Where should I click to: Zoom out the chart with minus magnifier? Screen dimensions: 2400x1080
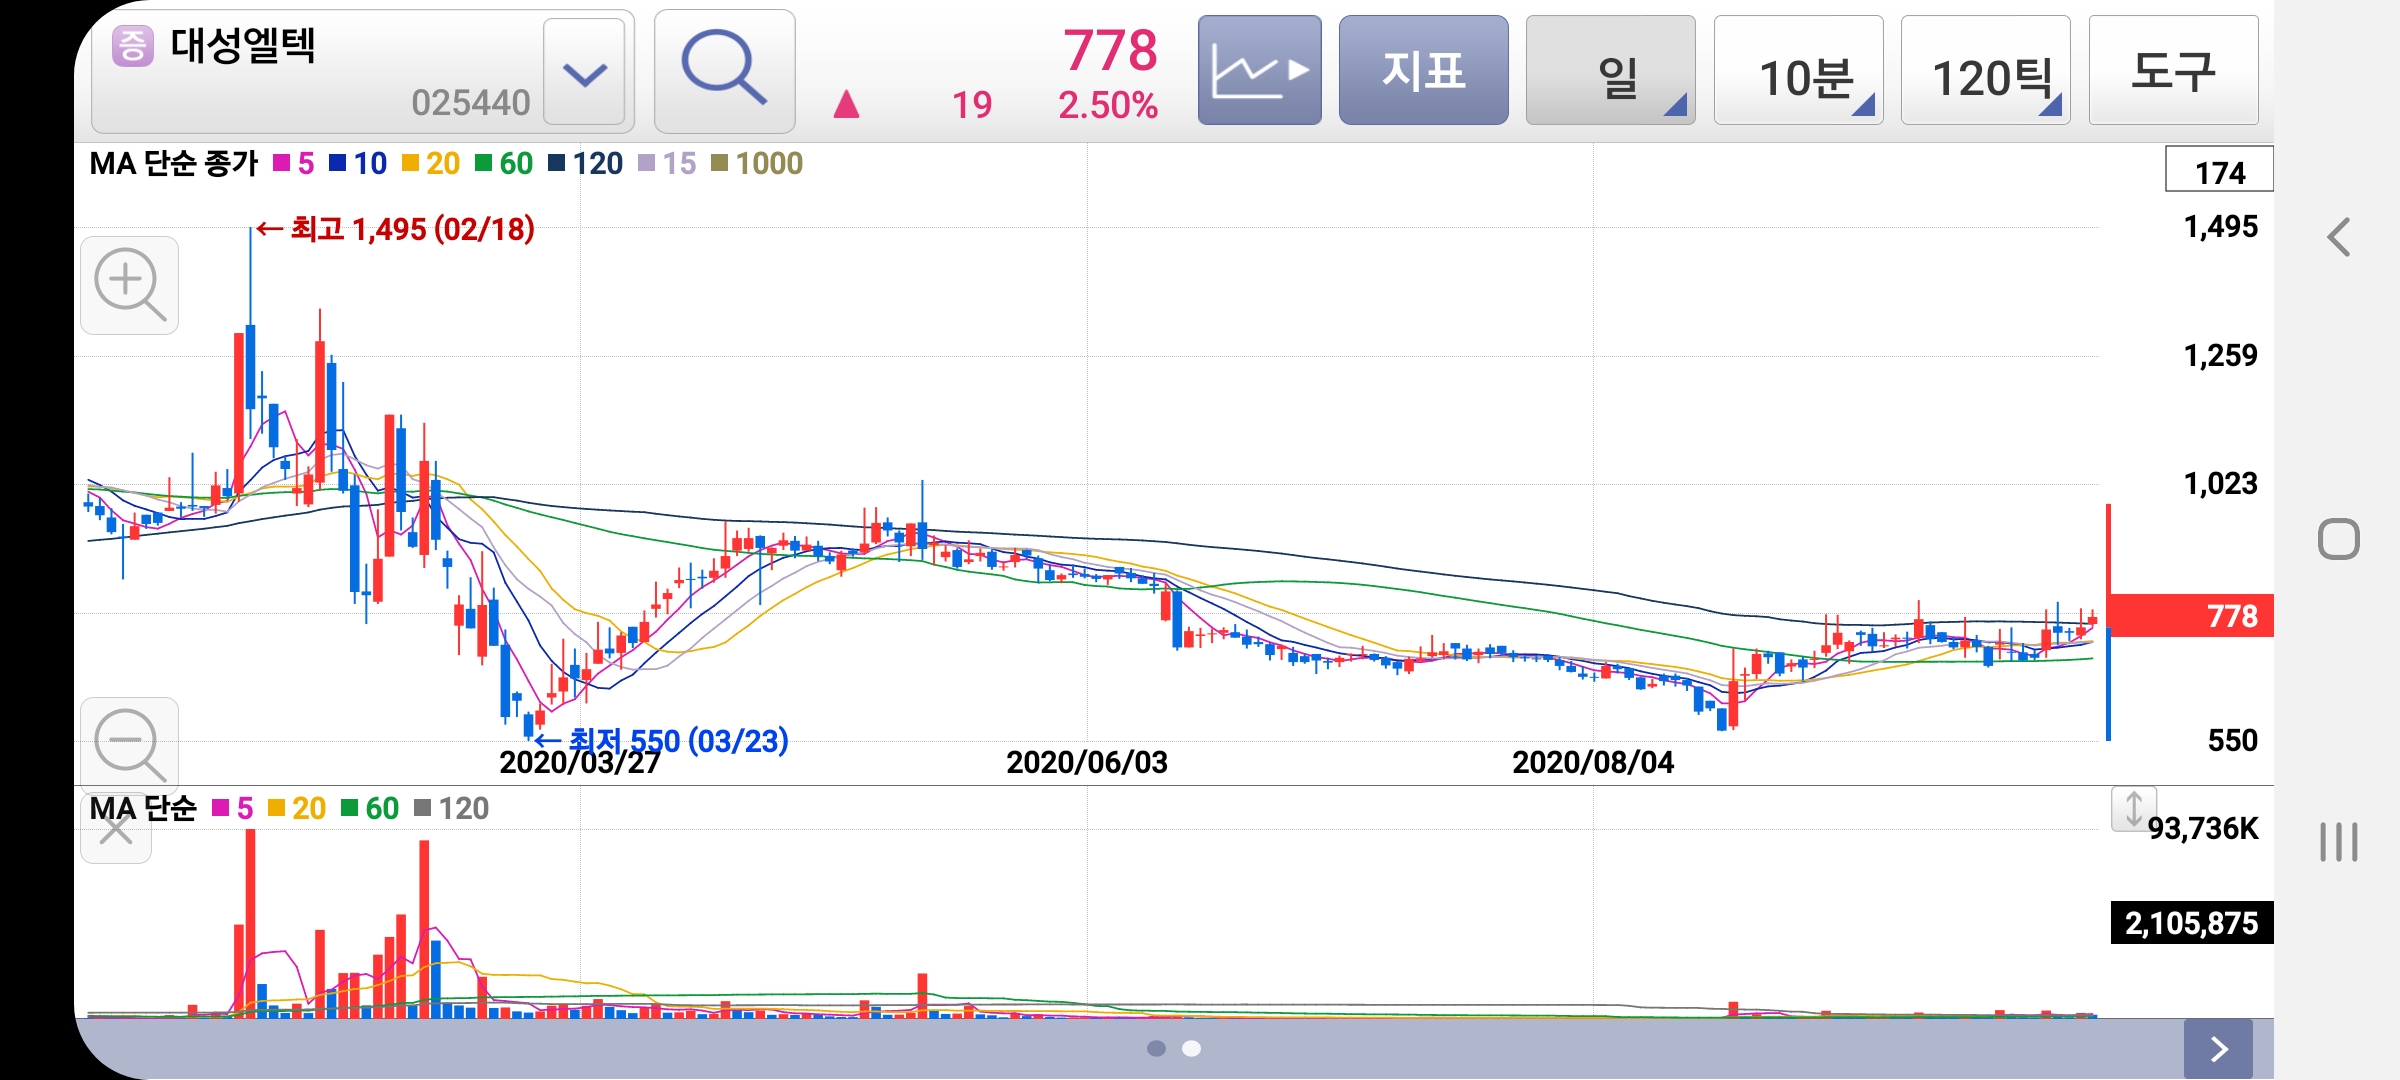click(129, 745)
